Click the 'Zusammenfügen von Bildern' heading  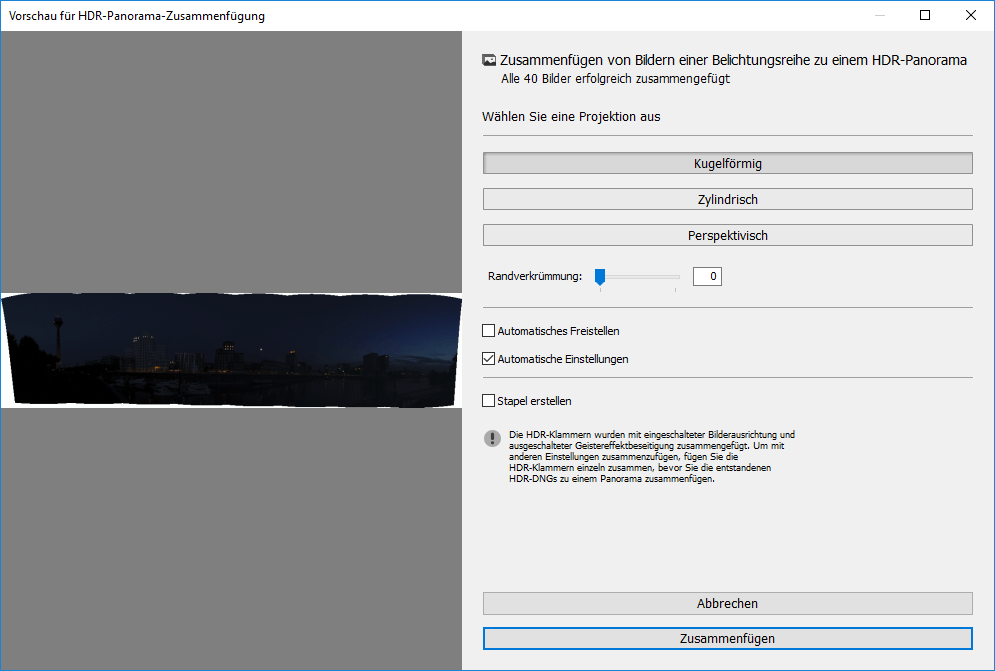[x=734, y=60]
